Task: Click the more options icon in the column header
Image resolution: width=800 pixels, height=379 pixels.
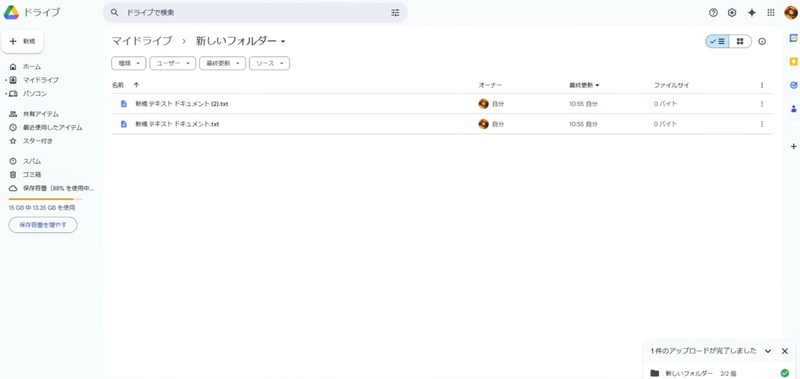Action: [x=762, y=85]
